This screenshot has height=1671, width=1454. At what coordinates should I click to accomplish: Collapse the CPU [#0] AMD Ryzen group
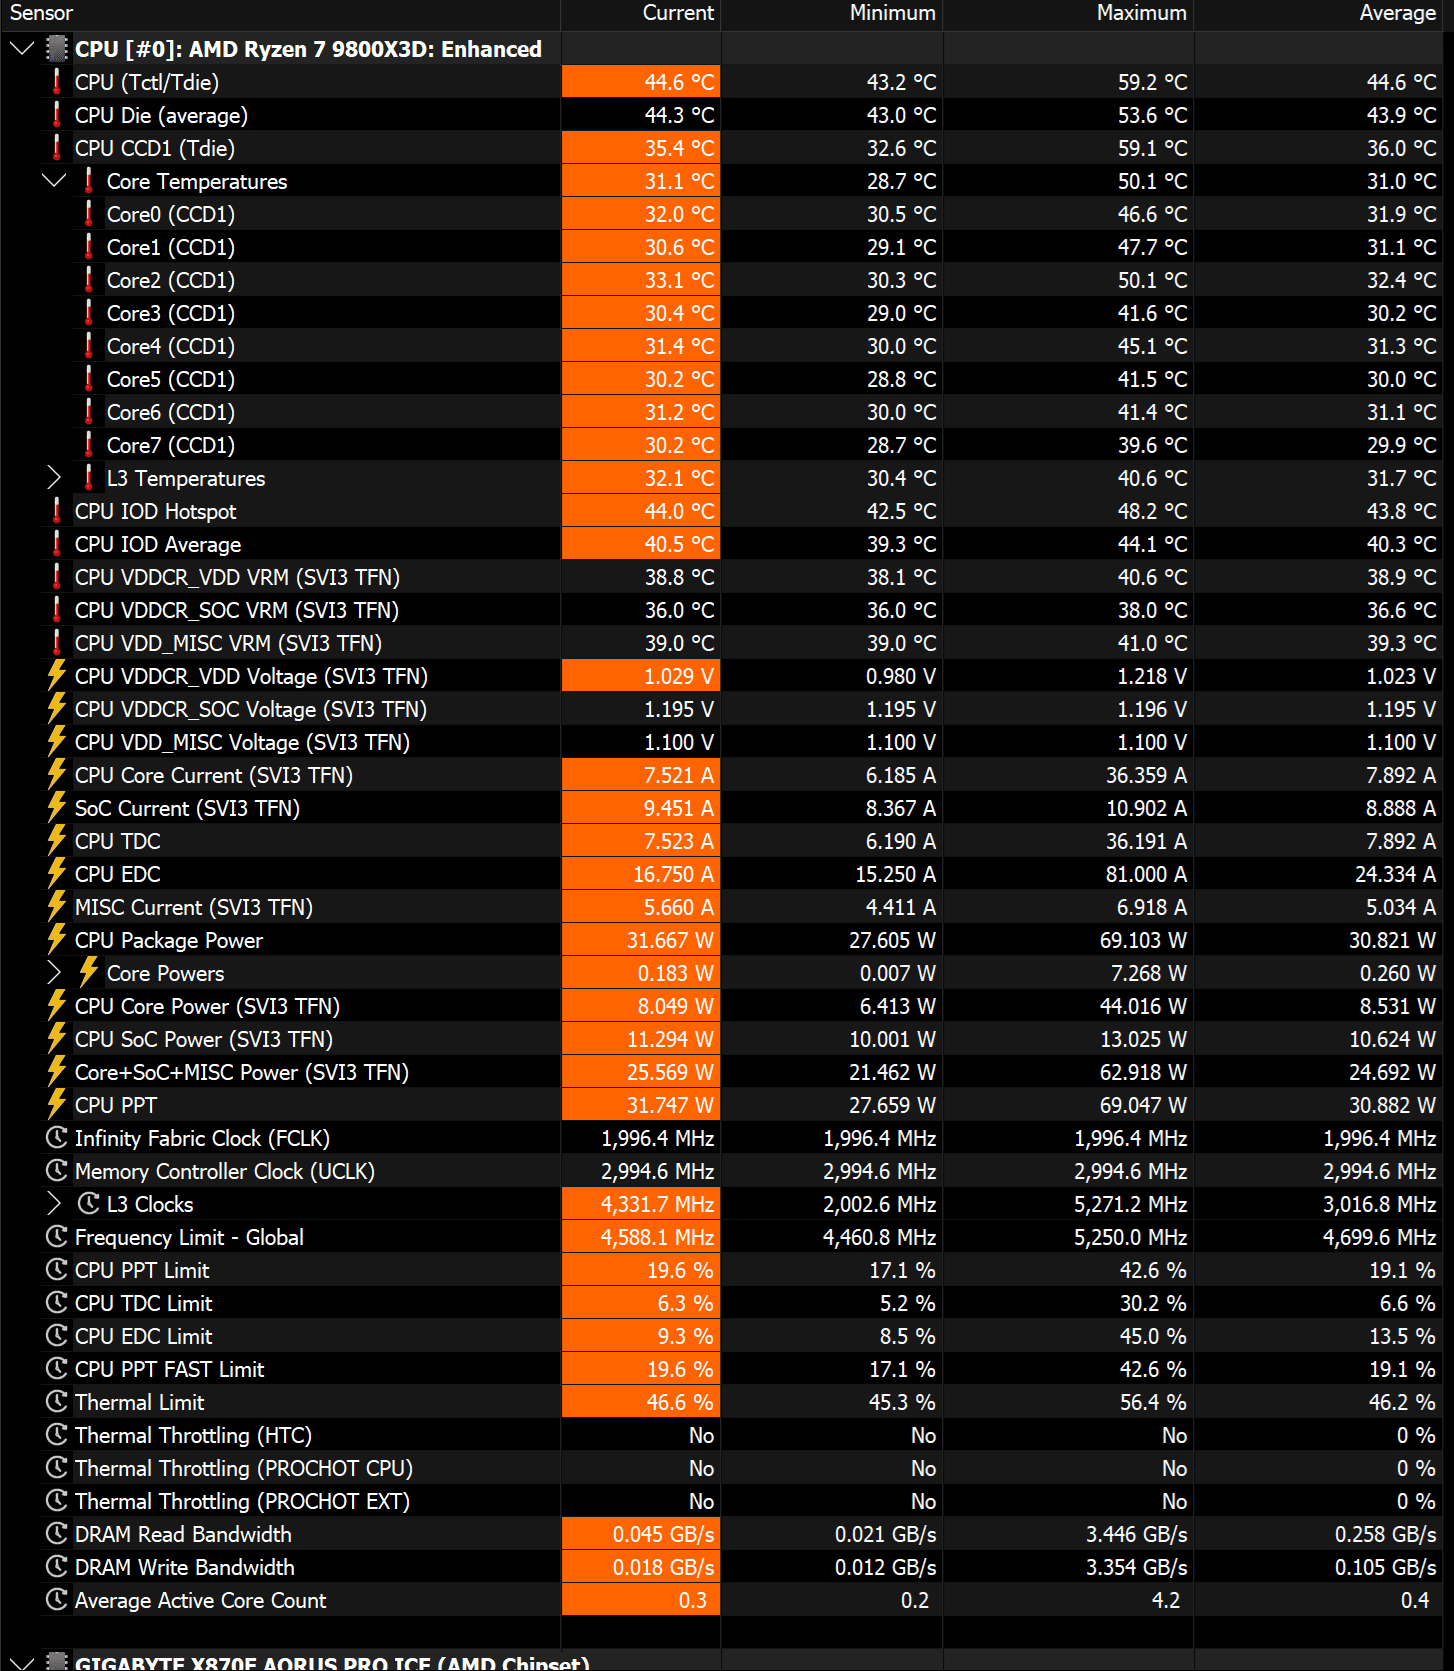coord(22,49)
